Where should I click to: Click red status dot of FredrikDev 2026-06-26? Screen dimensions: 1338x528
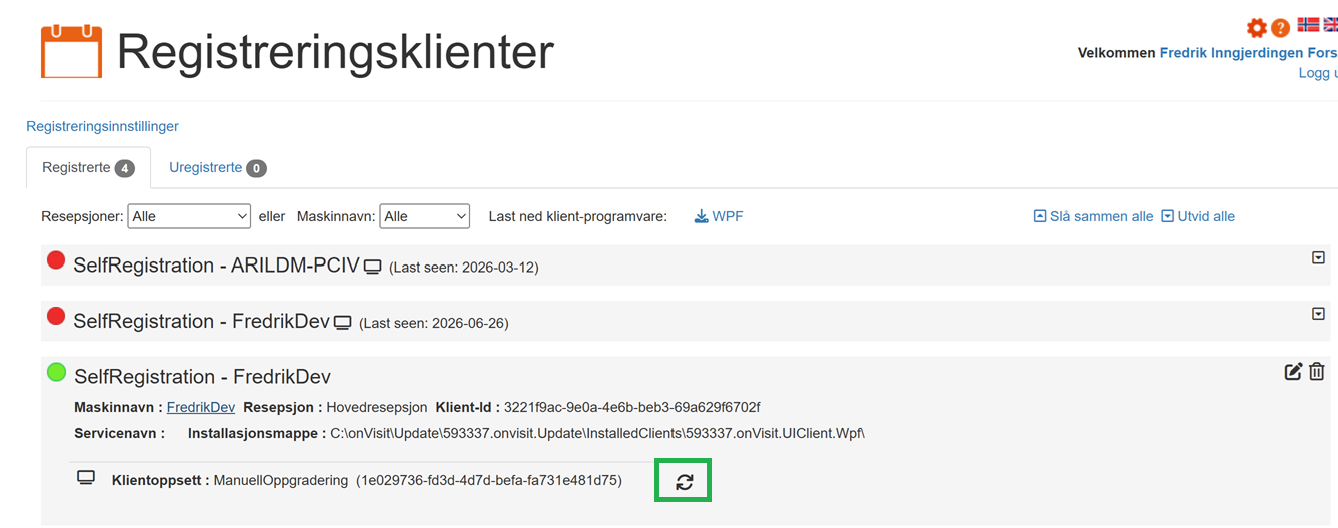tap(56, 316)
